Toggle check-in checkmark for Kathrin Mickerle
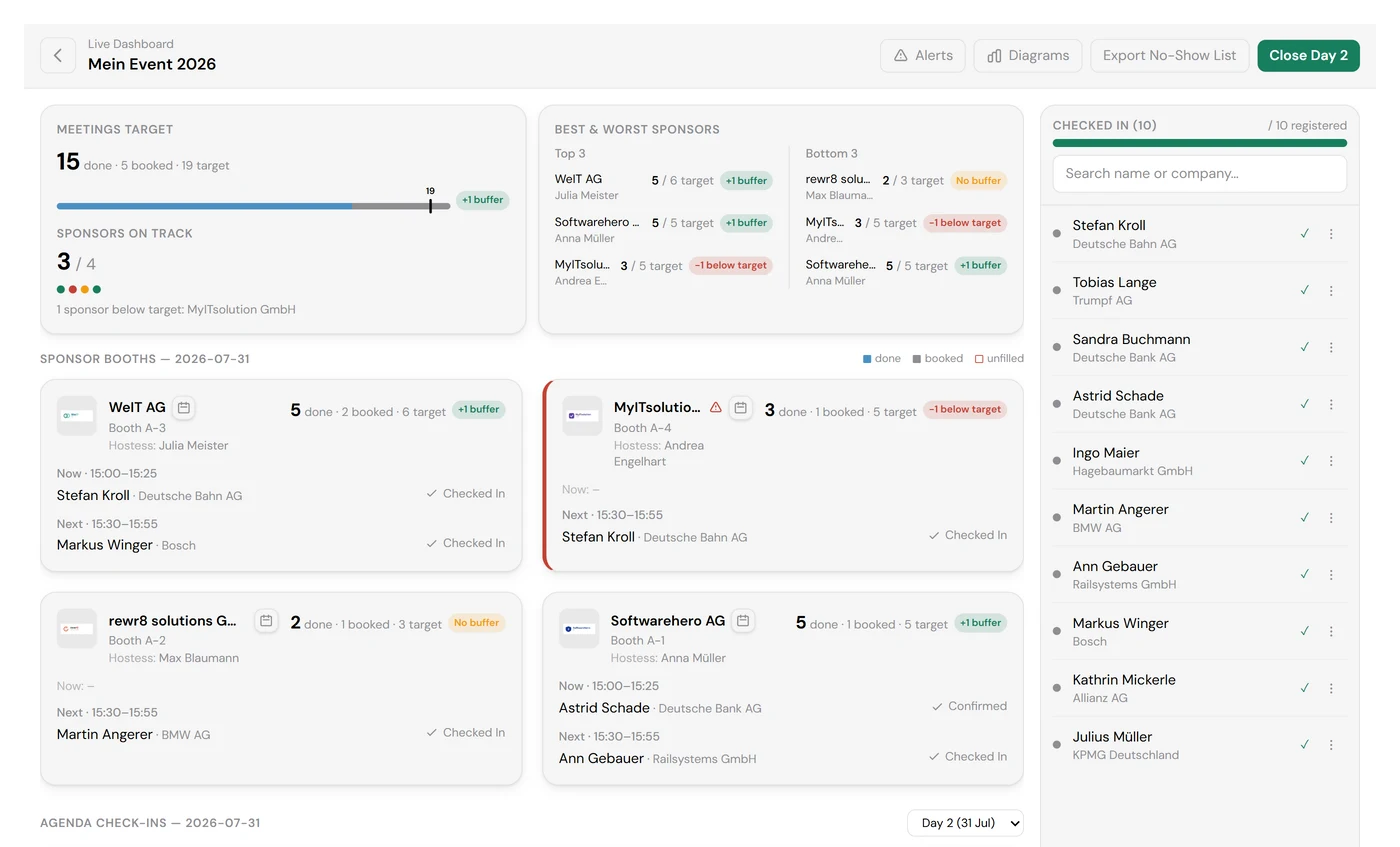Screen dimensions: 1400x847 point(1304,688)
